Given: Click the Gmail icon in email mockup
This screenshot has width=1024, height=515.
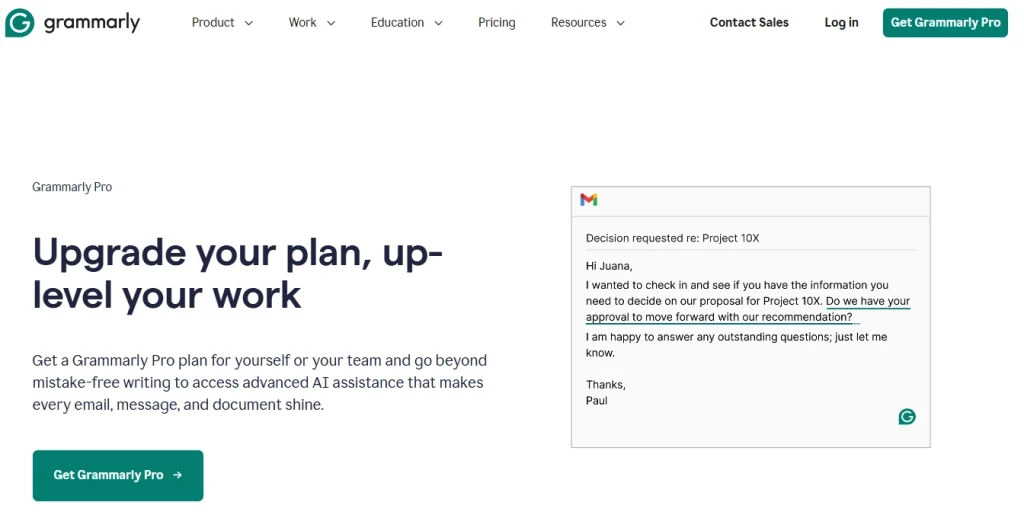Looking at the screenshot, I should pos(588,200).
